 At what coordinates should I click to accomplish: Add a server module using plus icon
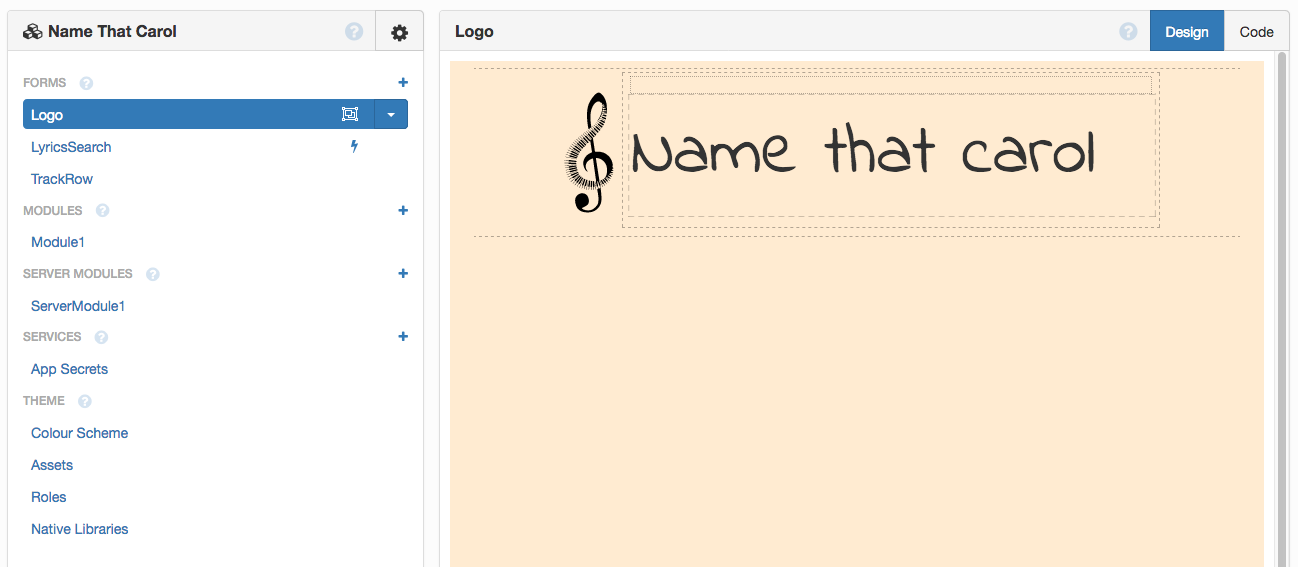coord(403,274)
